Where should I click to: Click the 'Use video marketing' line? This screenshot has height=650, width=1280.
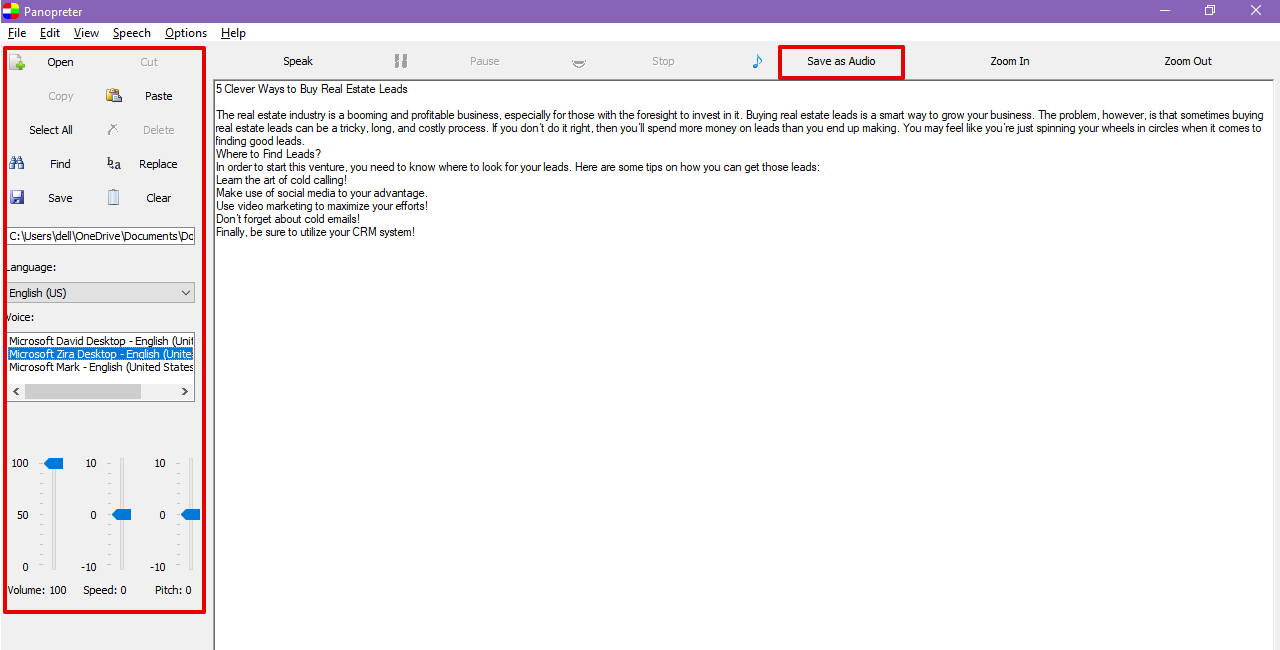click(322, 206)
